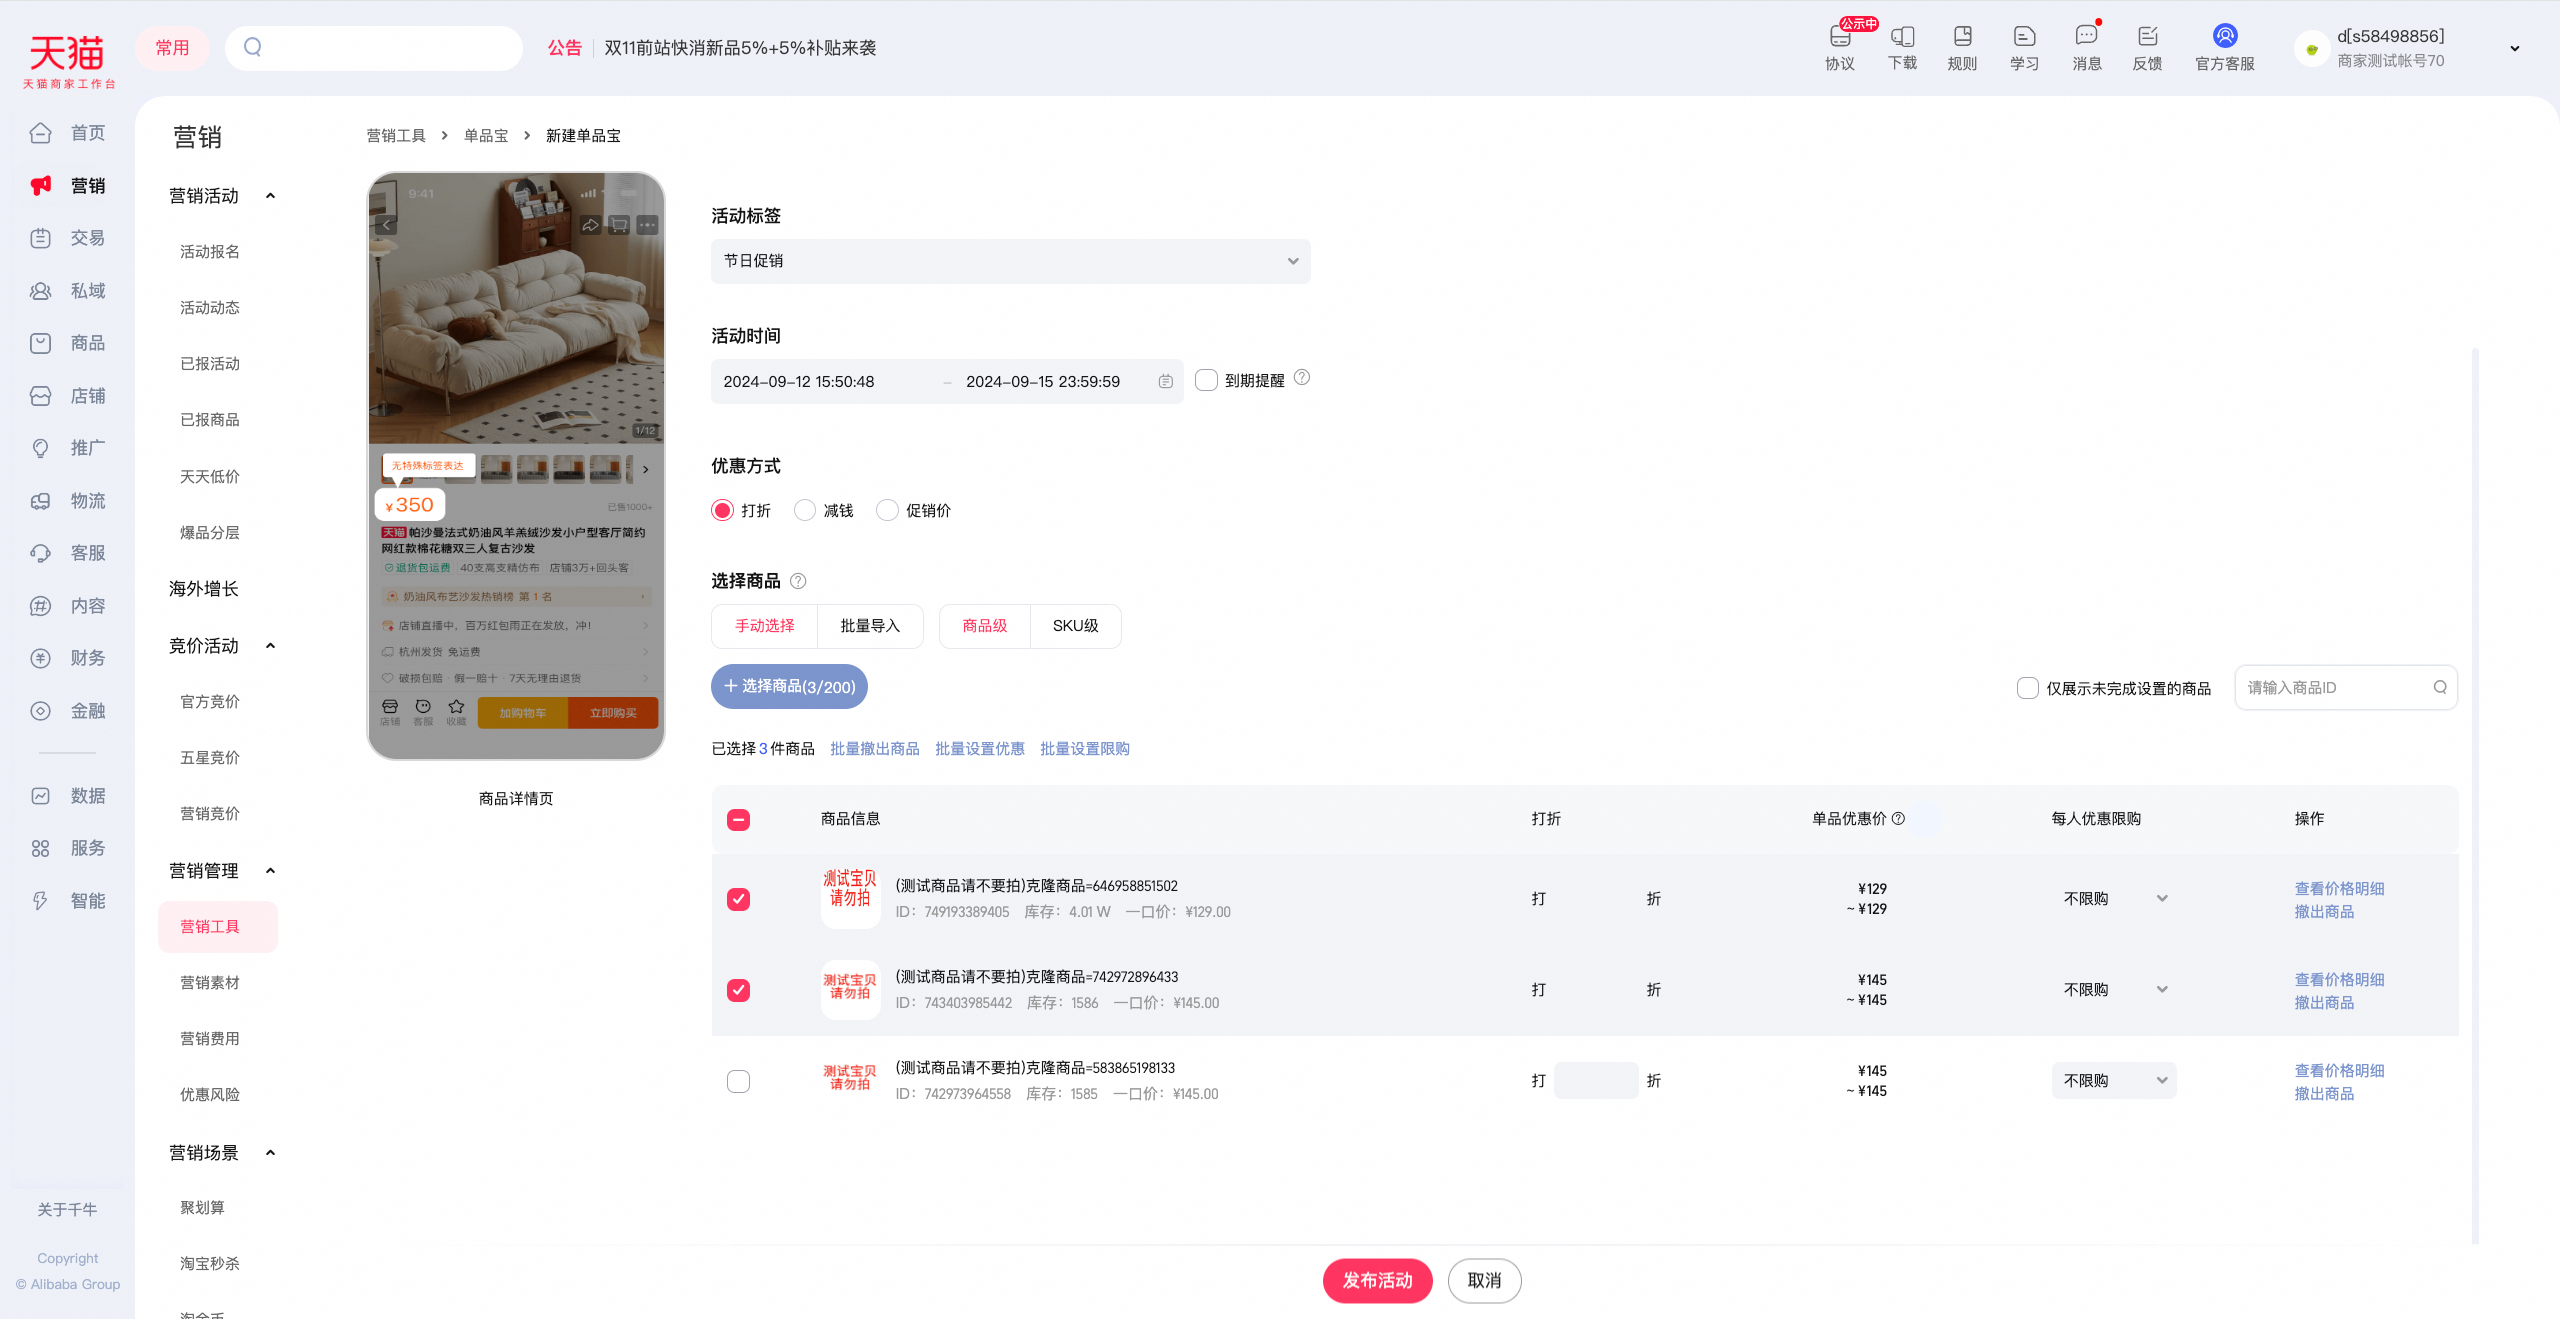Click the calendar icon in date range field

coord(1165,381)
